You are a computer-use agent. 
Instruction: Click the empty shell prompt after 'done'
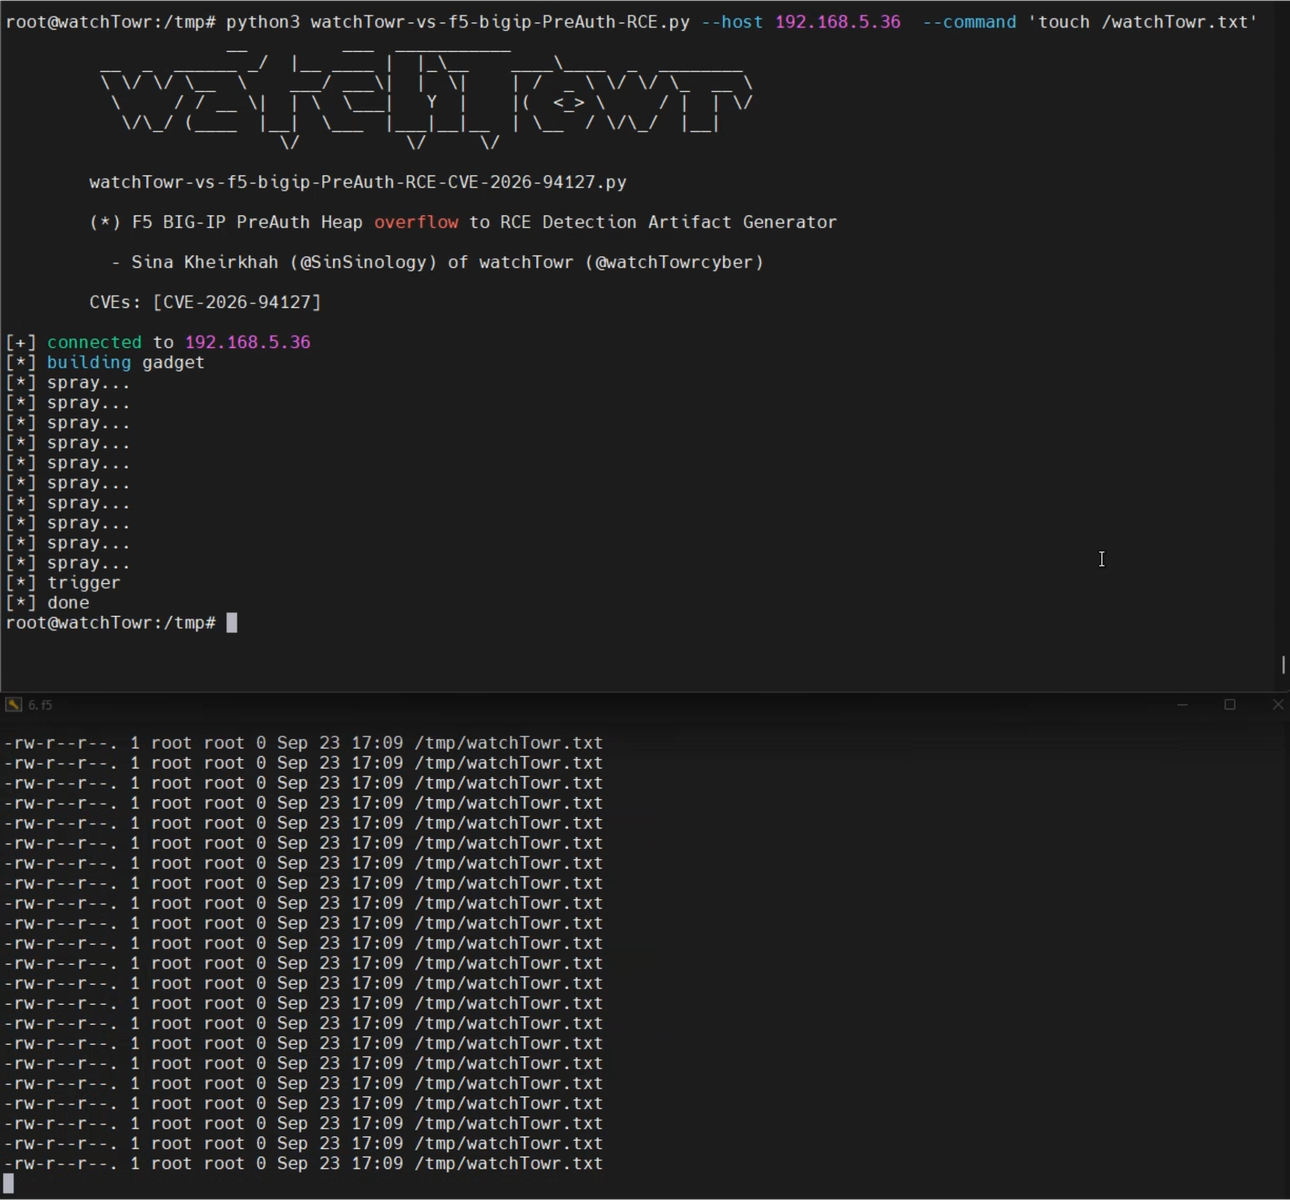click(121, 623)
